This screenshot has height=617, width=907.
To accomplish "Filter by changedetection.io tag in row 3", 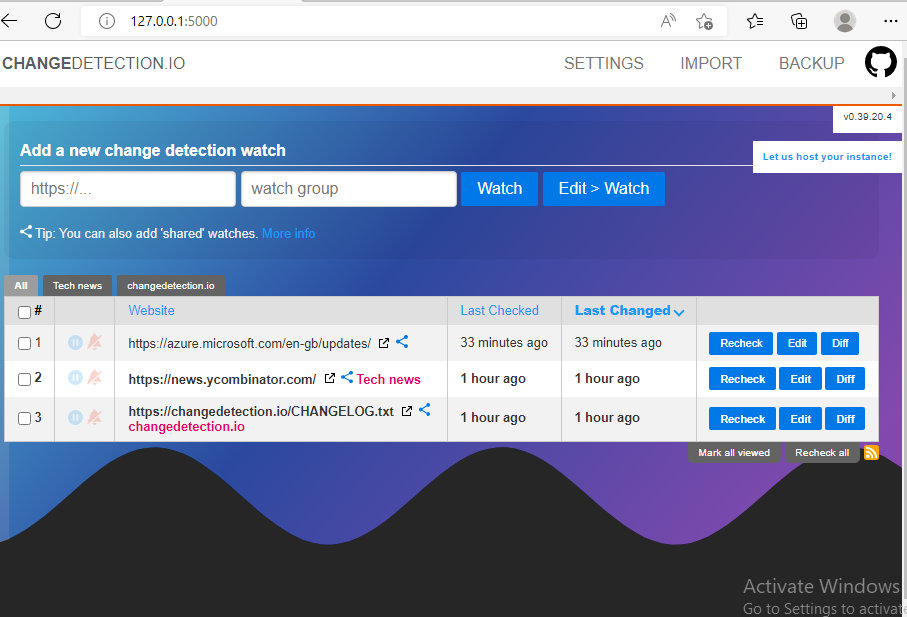I will click(x=186, y=427).
